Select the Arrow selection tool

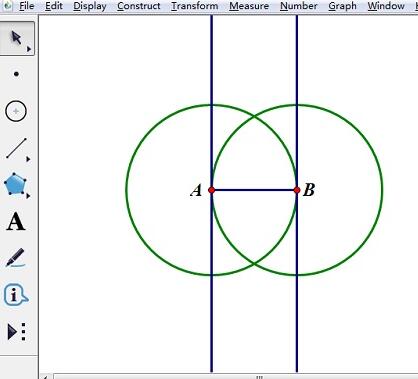coord(17,38)
